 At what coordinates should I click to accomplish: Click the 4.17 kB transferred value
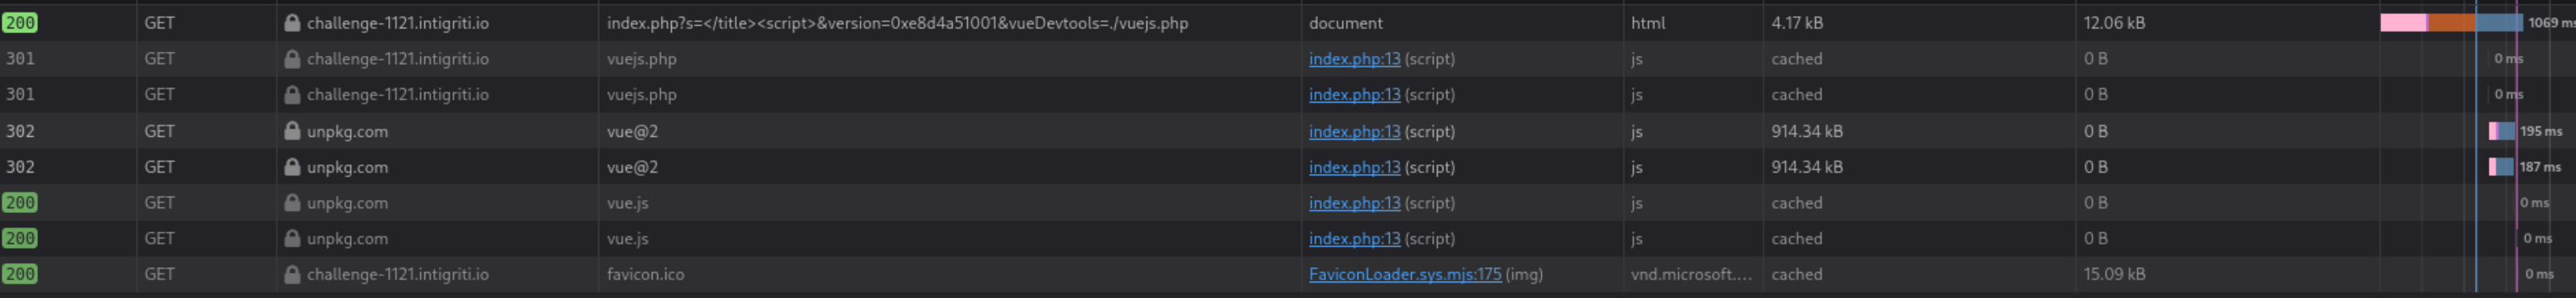point(1797,22)
